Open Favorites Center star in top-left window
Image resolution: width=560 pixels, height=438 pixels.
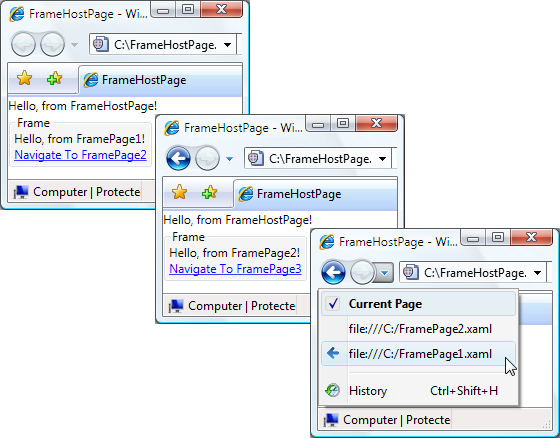(25, 78)
